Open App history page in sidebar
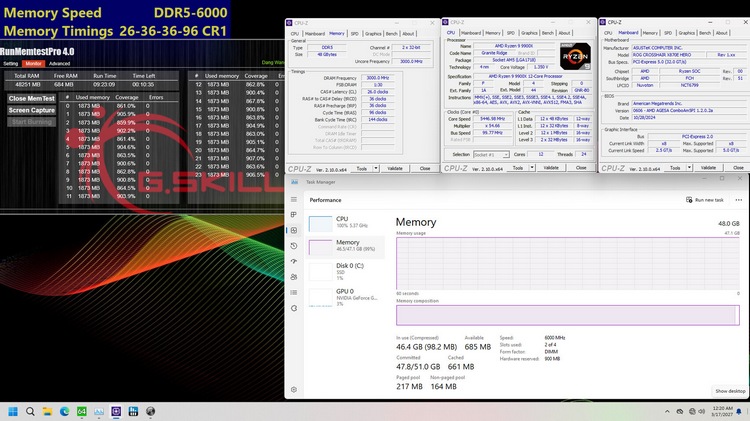750x421 pixels. tap(294, 245)
